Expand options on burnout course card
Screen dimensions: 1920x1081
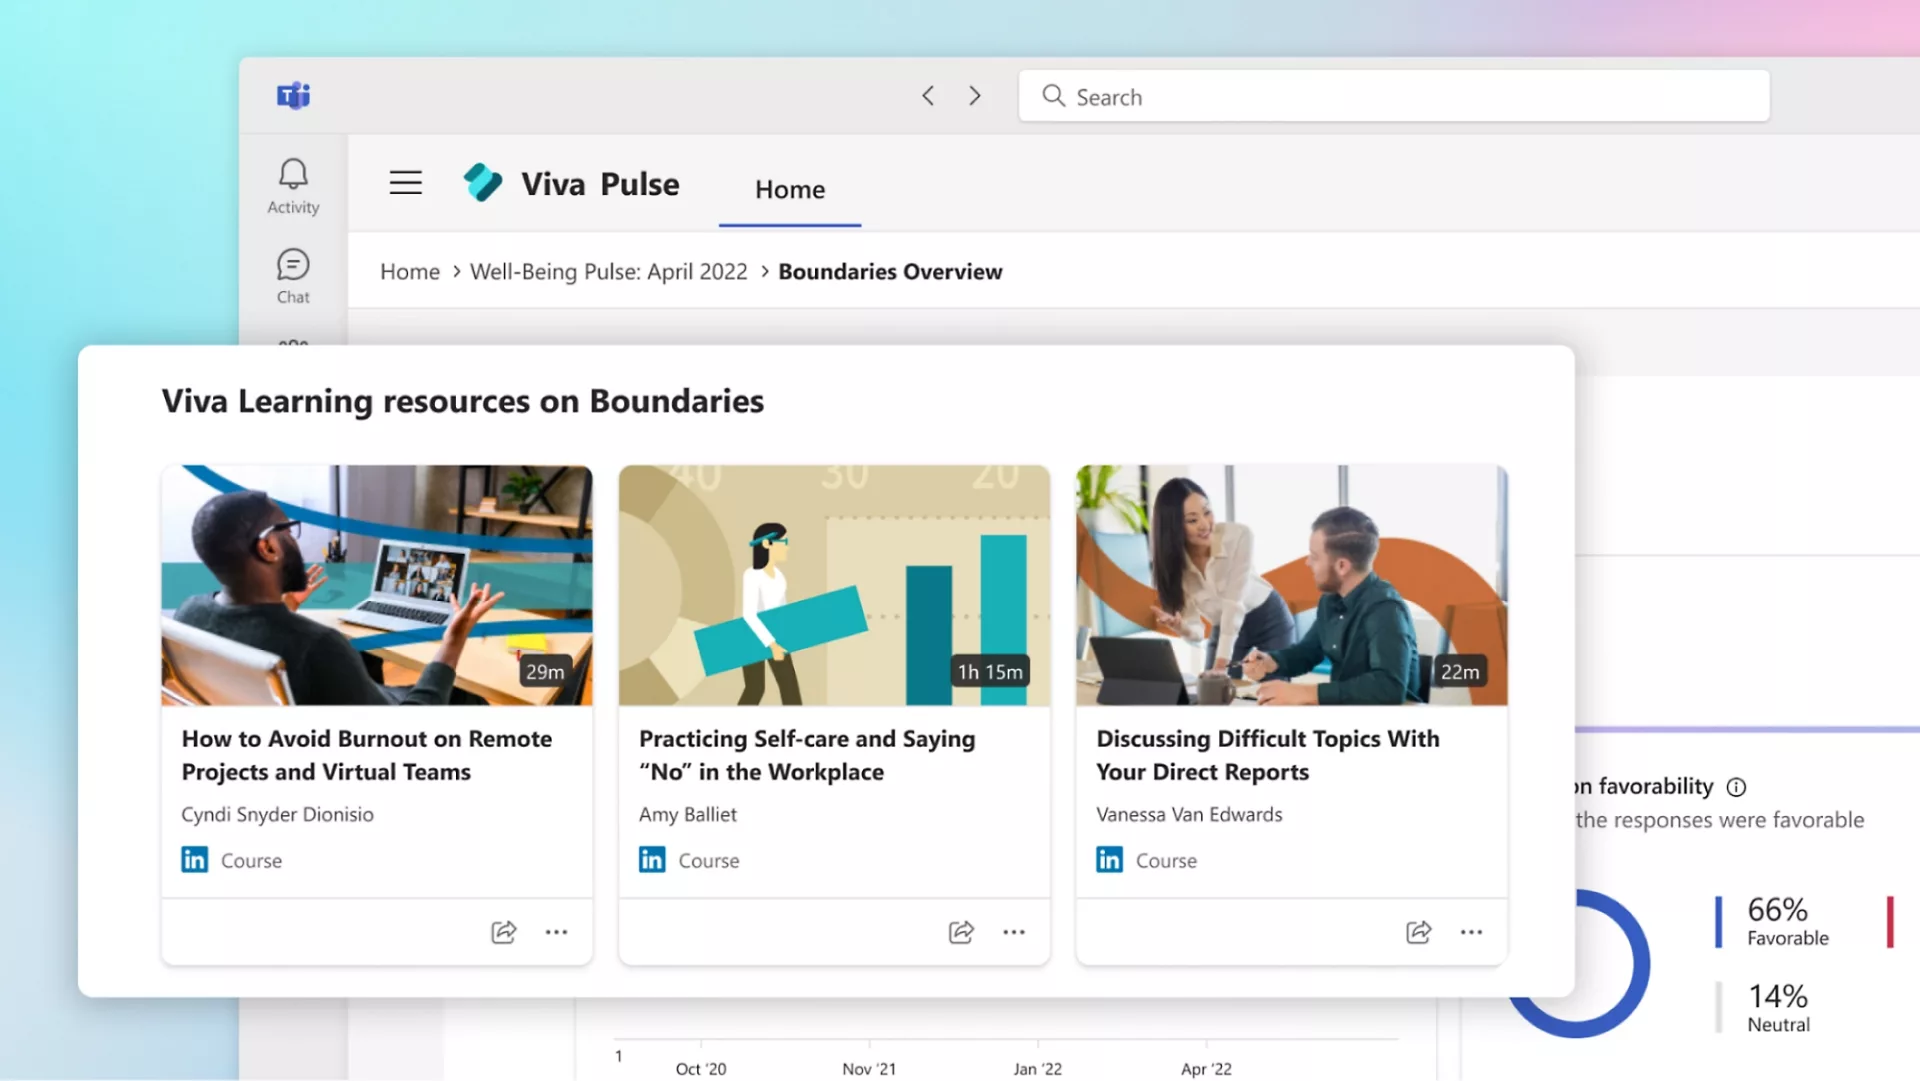[556, 931]
